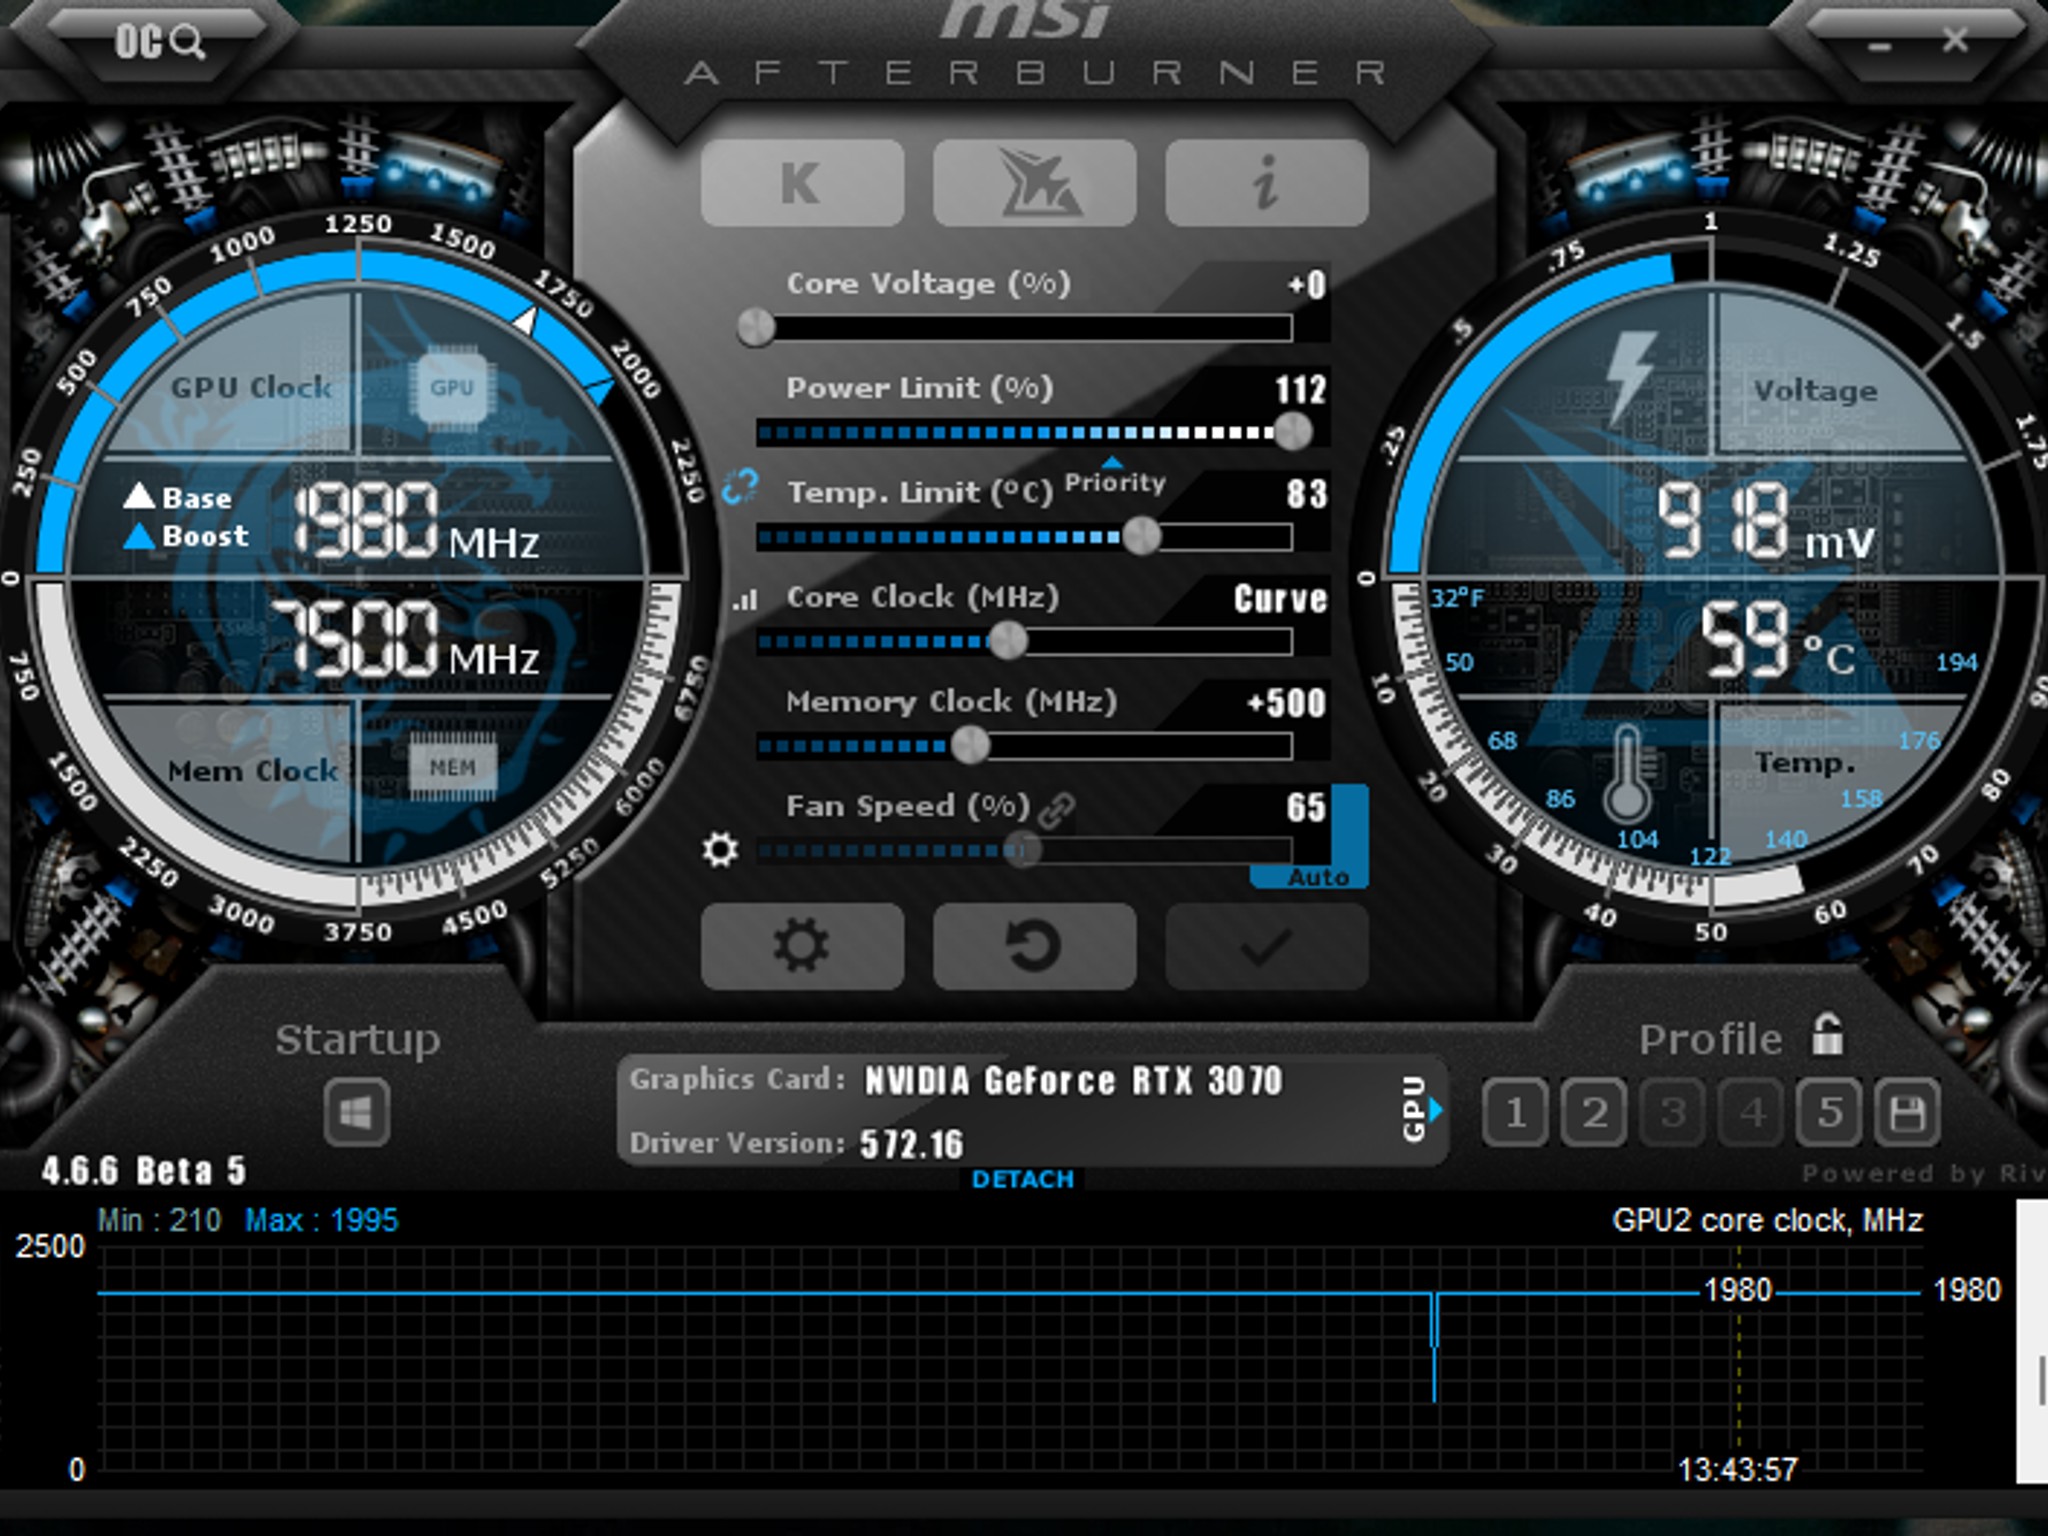Toggle the fan speed sync chain icon
Viewport: 2048px width, 1536px height.
(x=1056, y=809)
